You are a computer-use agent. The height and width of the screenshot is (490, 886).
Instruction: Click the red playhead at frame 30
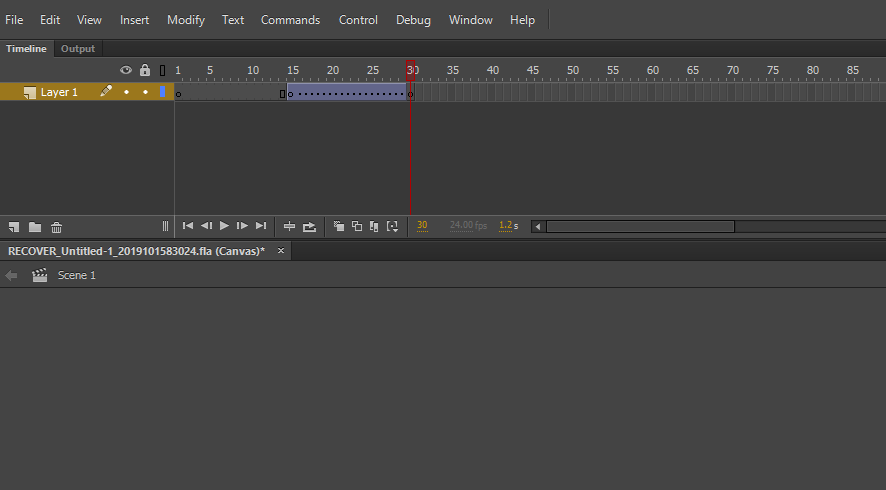point(410,71)
